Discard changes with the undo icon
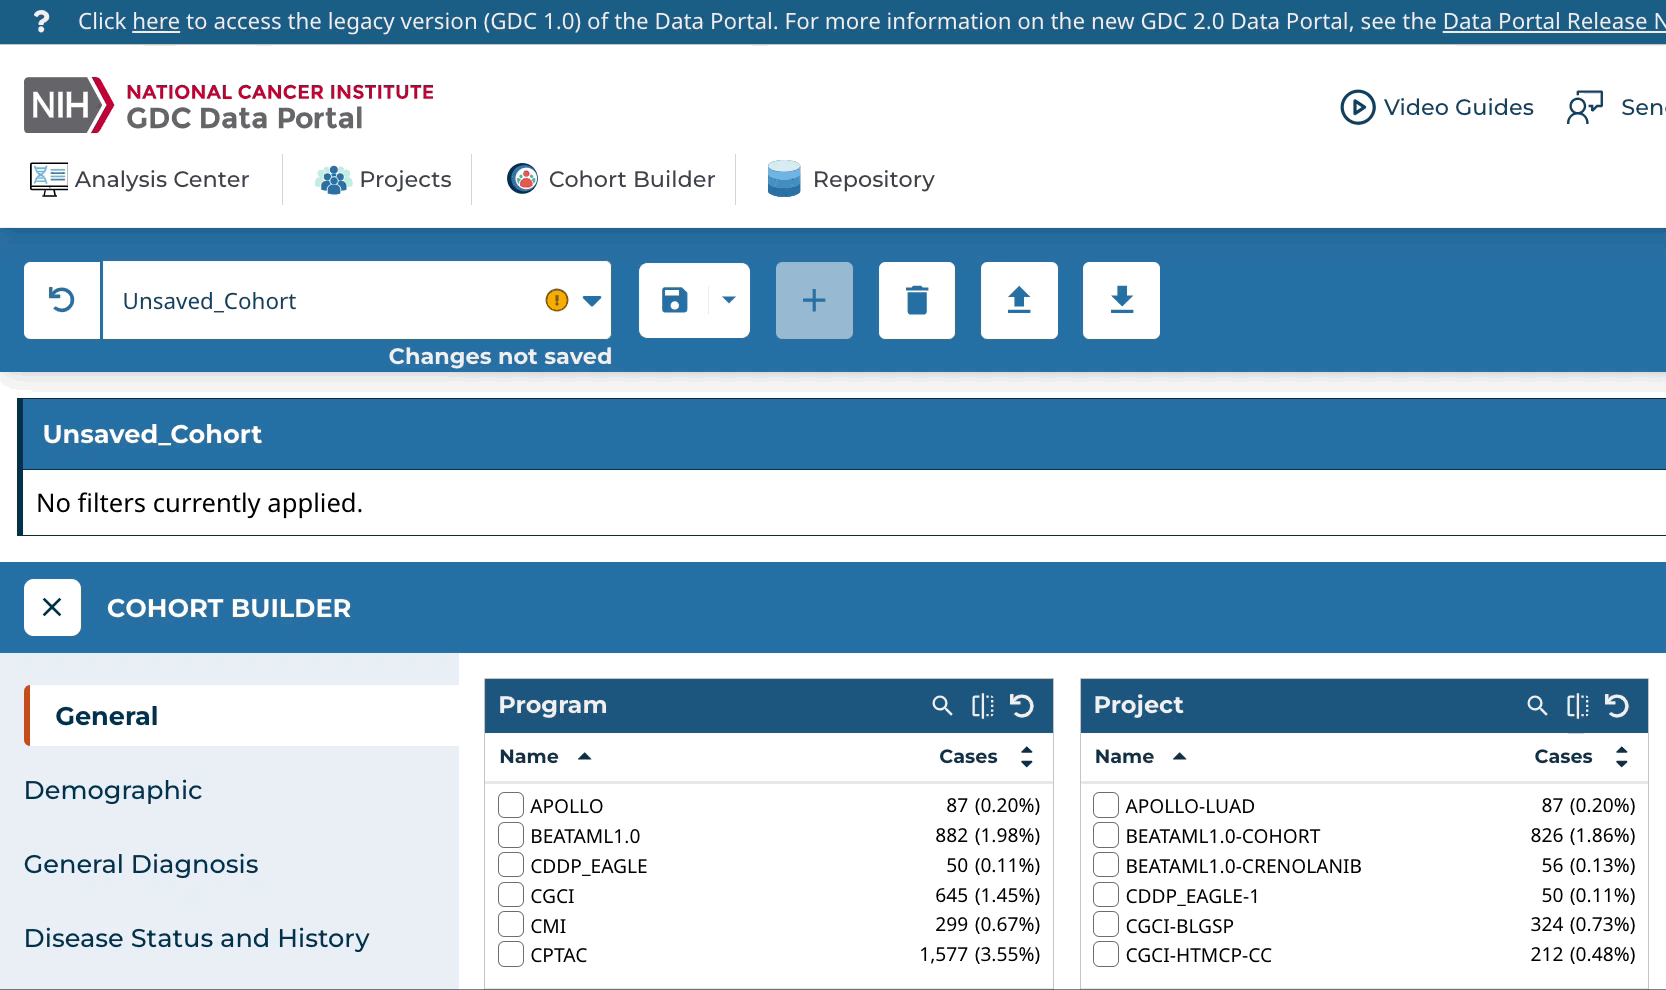Image resolution: width=1666 pixels, height=990 pixels. (62, 300)
